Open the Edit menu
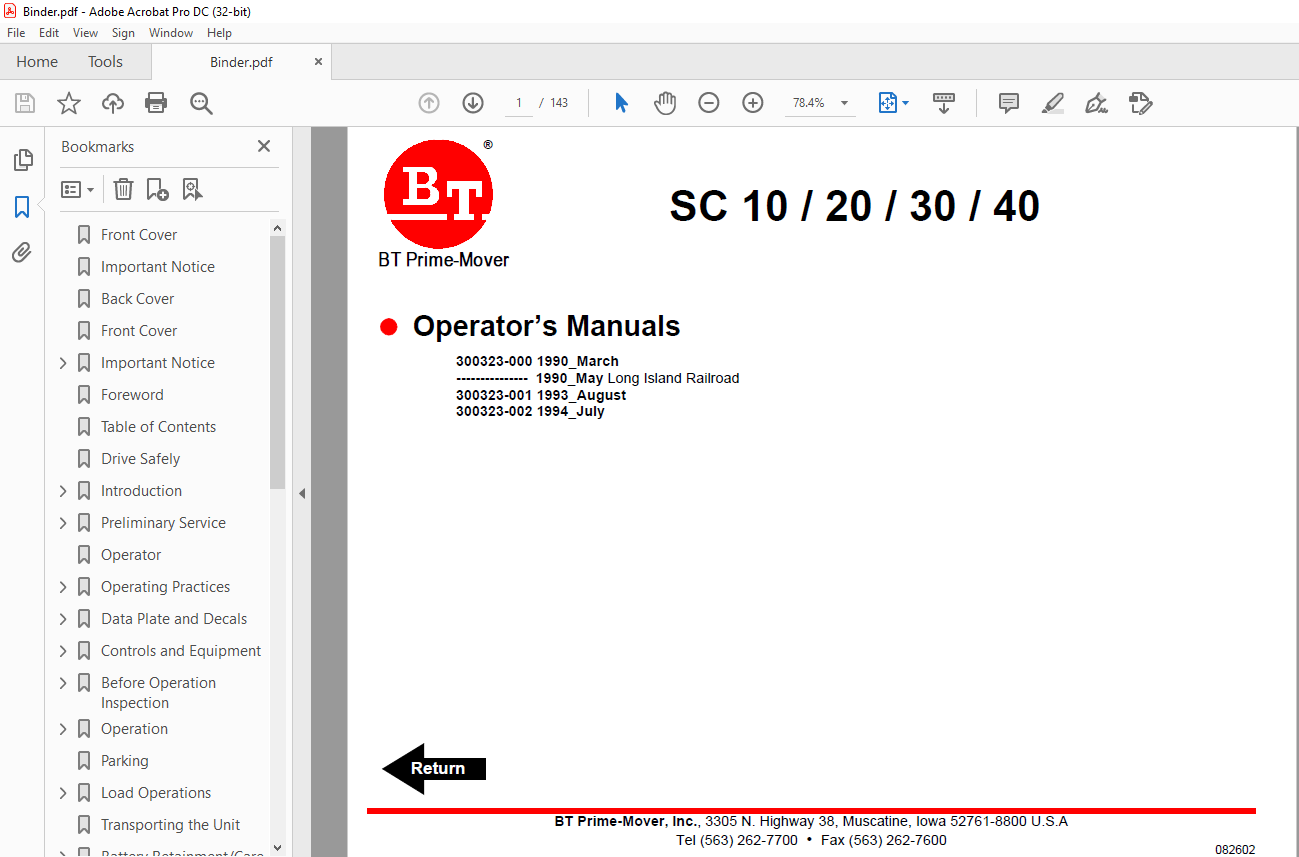Image resolution: width=1299 pixels, height=857 pixels. tap(49, 33)
